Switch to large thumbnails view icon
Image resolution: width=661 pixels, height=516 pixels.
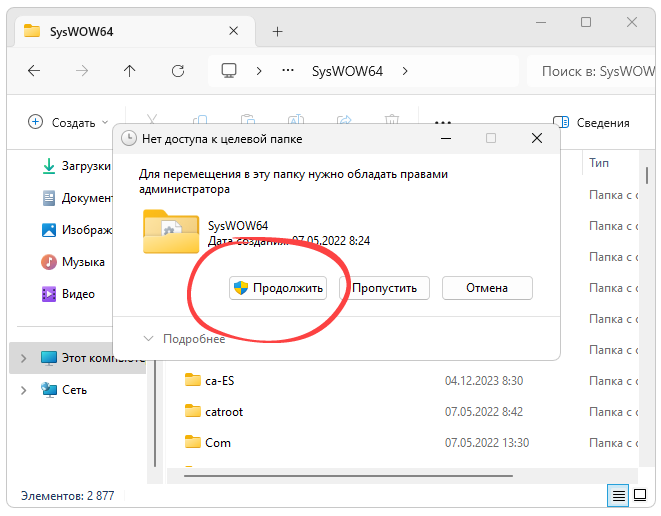click(640, 495)
